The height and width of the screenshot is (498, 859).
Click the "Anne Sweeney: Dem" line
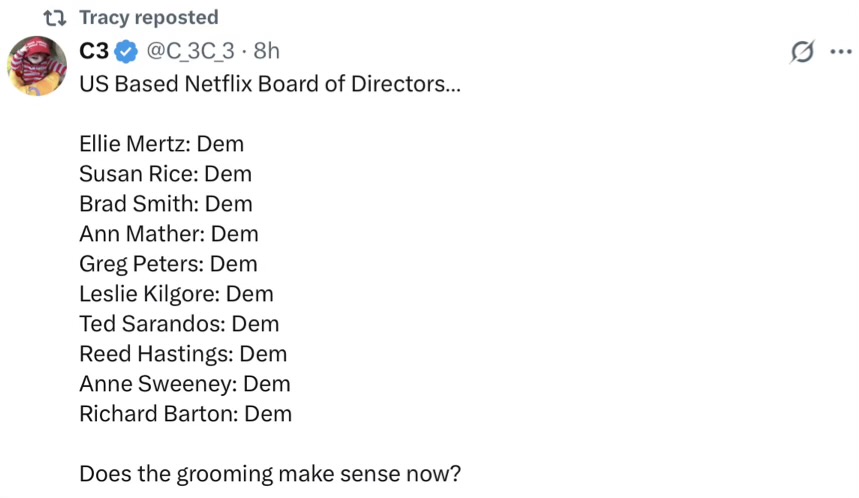[x=185, y=384]
